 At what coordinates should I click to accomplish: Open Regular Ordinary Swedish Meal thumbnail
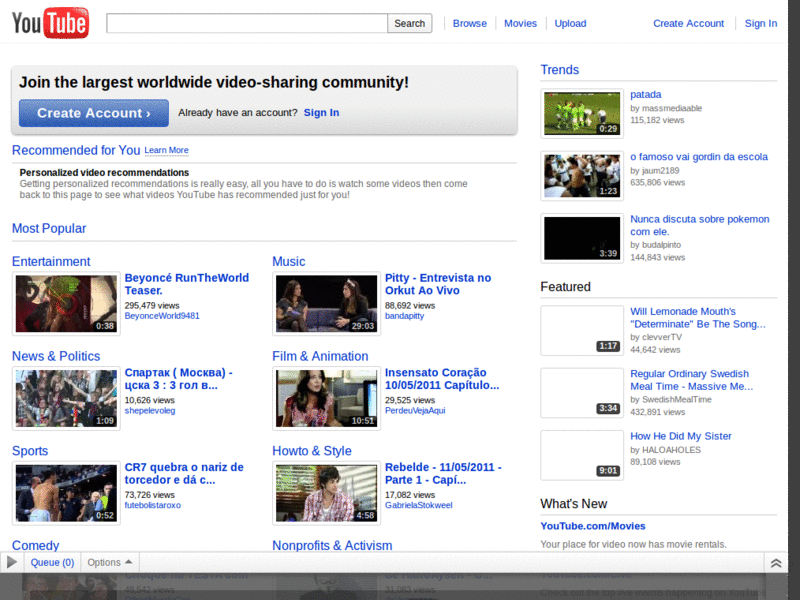[x=582, y=393]
